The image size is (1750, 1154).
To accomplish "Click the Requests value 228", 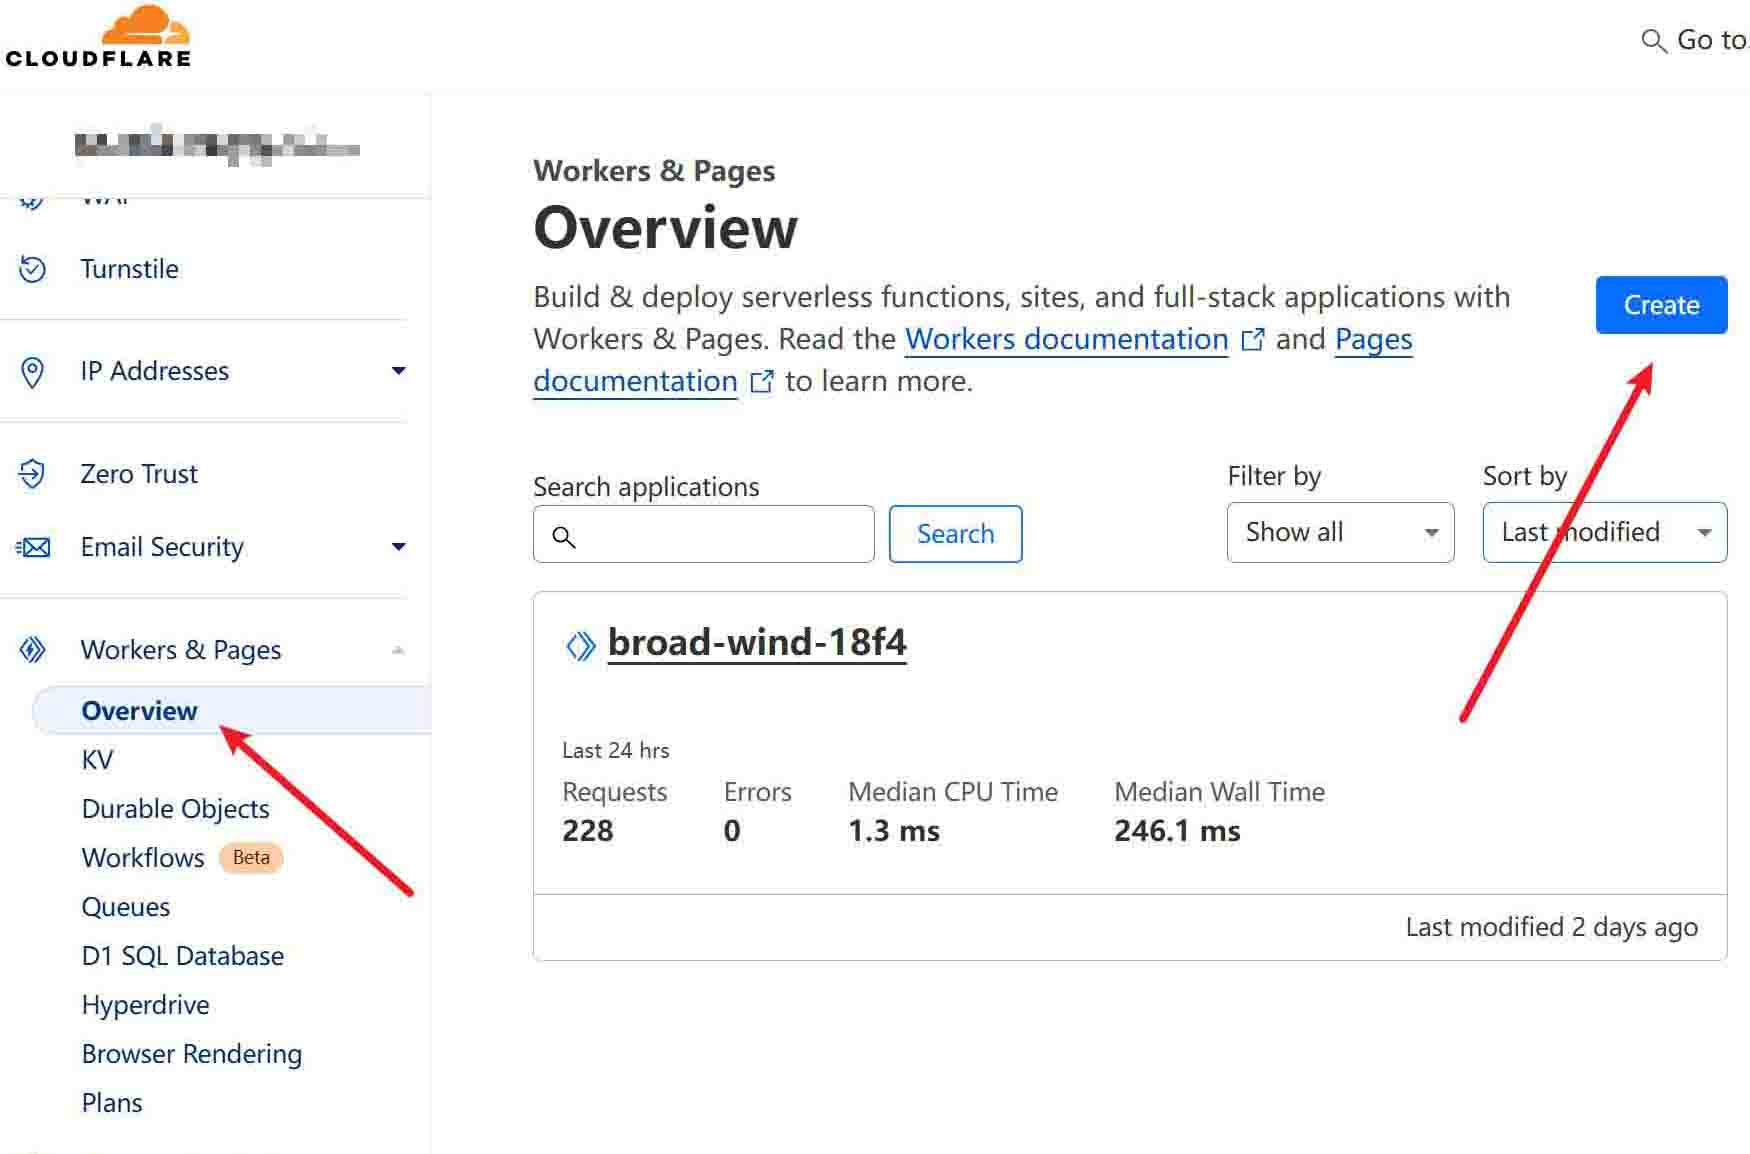I will click(587, 832).
